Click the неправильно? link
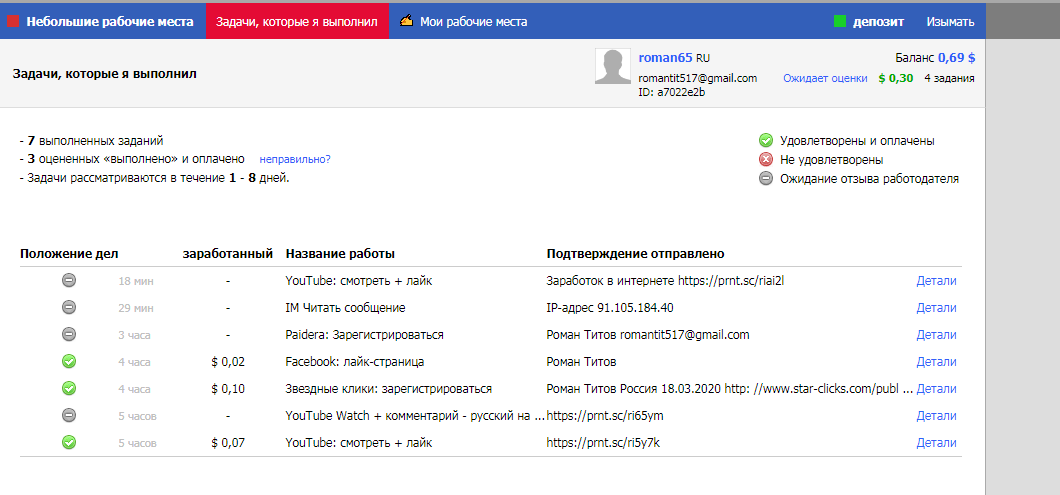The image size is (1060, 495). click(x=295, y=160)
